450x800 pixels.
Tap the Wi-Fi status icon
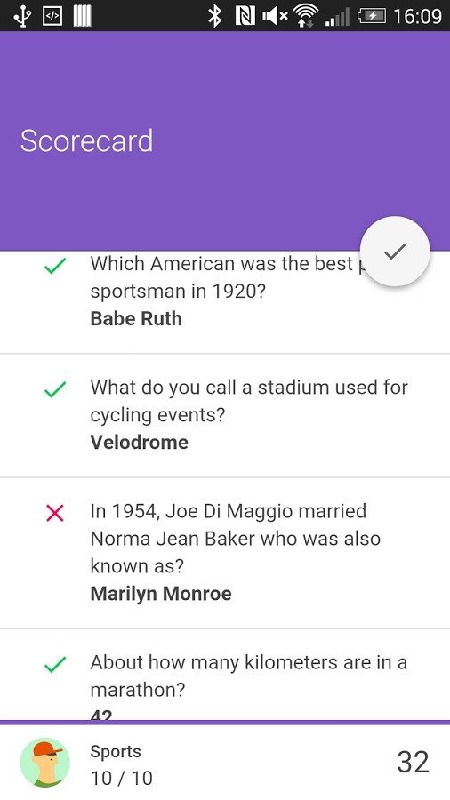click(306, 15)
